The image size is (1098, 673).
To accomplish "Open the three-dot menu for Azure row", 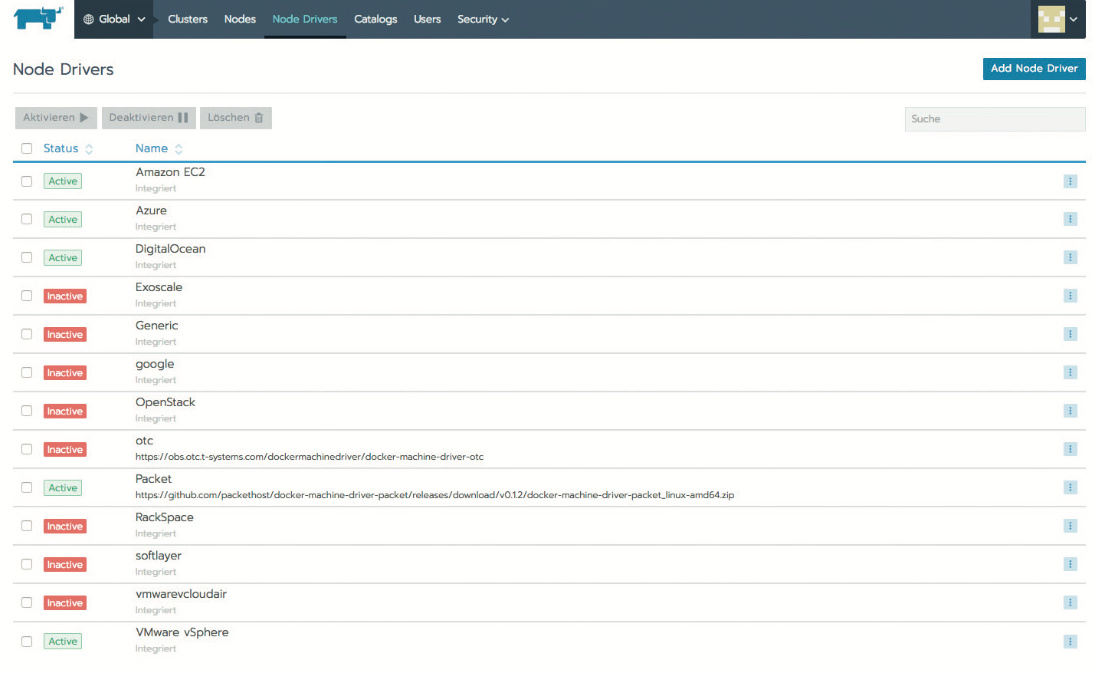I will (x=1070, y=219).
